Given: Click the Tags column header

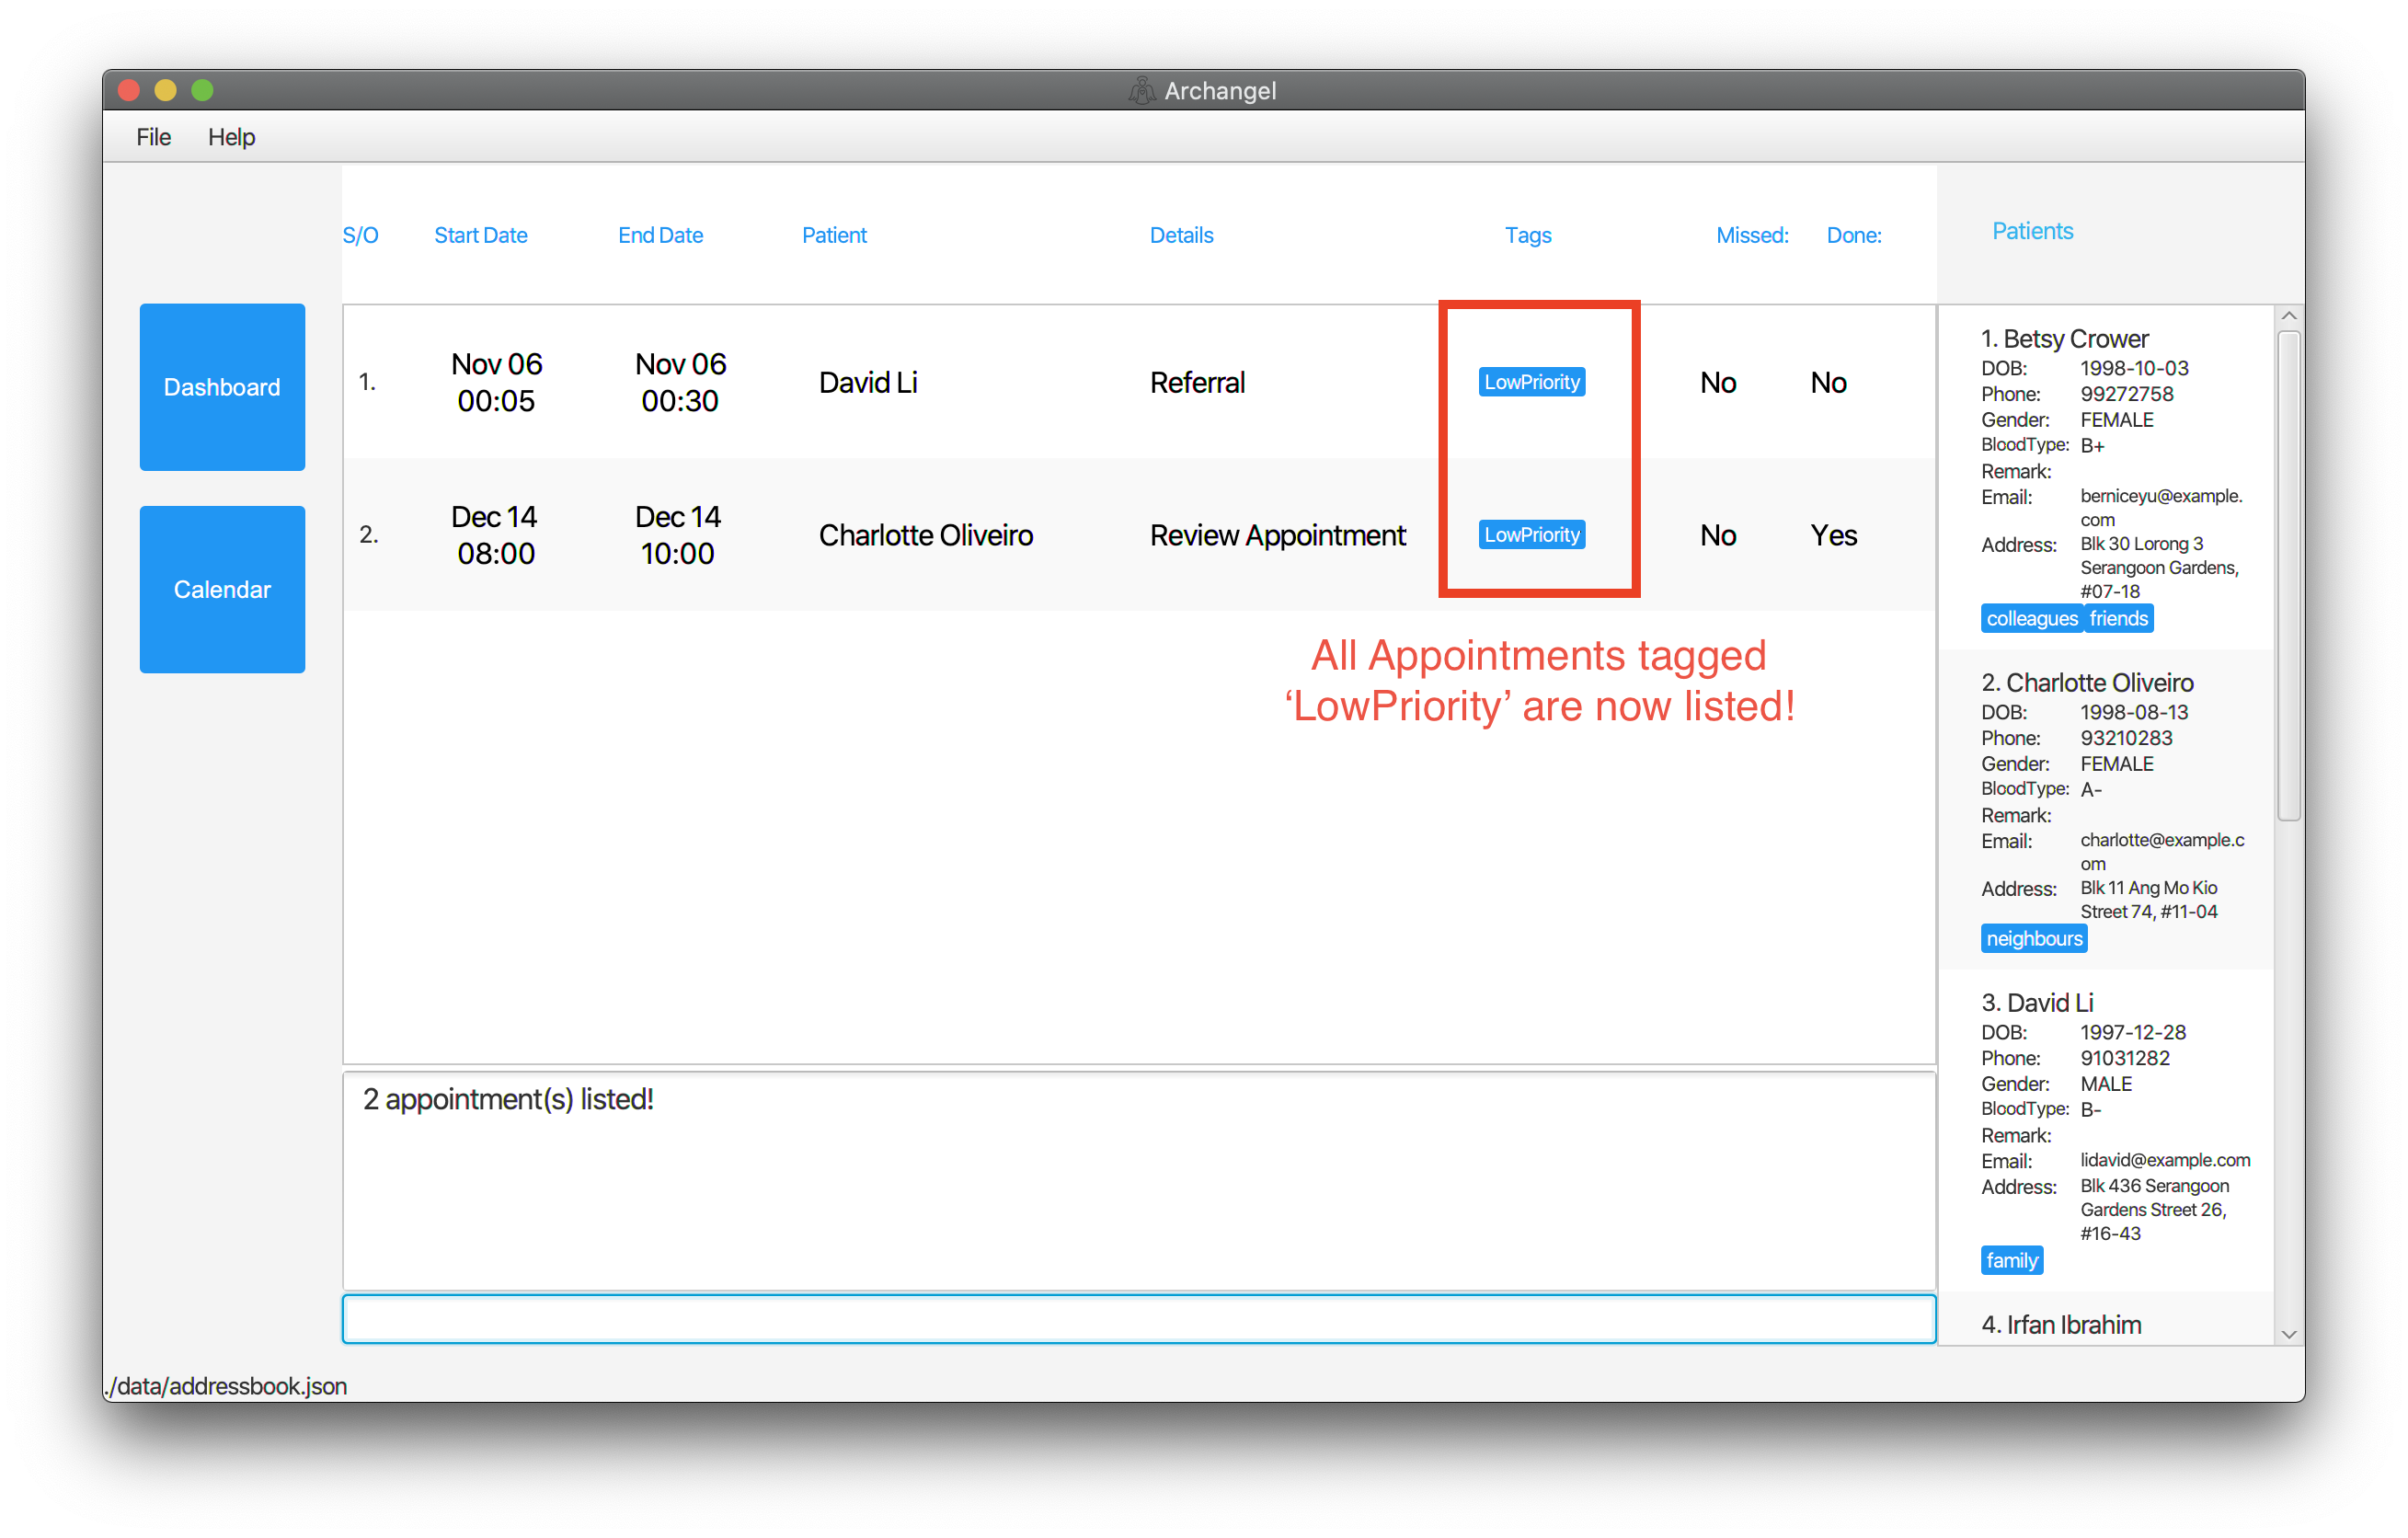Looking at the screenshot, I should click(1527, 235).
